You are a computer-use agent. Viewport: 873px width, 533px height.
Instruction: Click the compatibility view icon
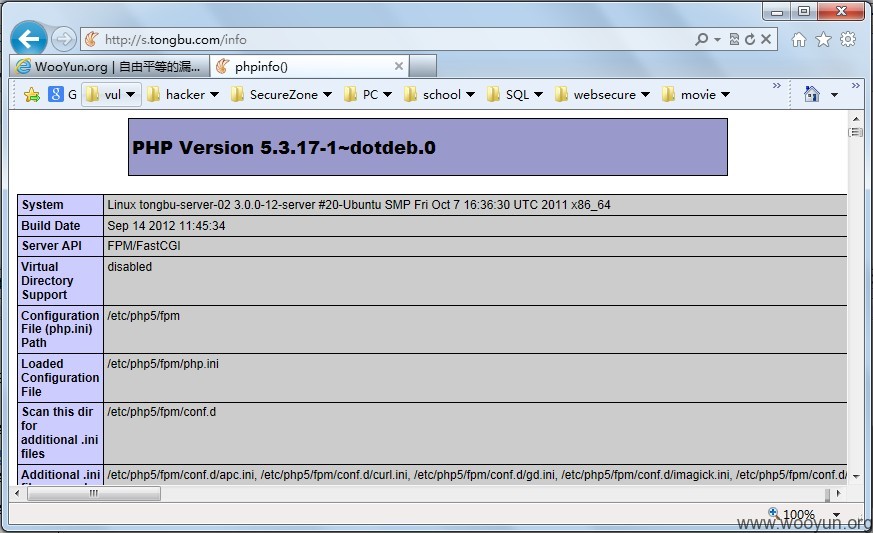coord(734,39)
